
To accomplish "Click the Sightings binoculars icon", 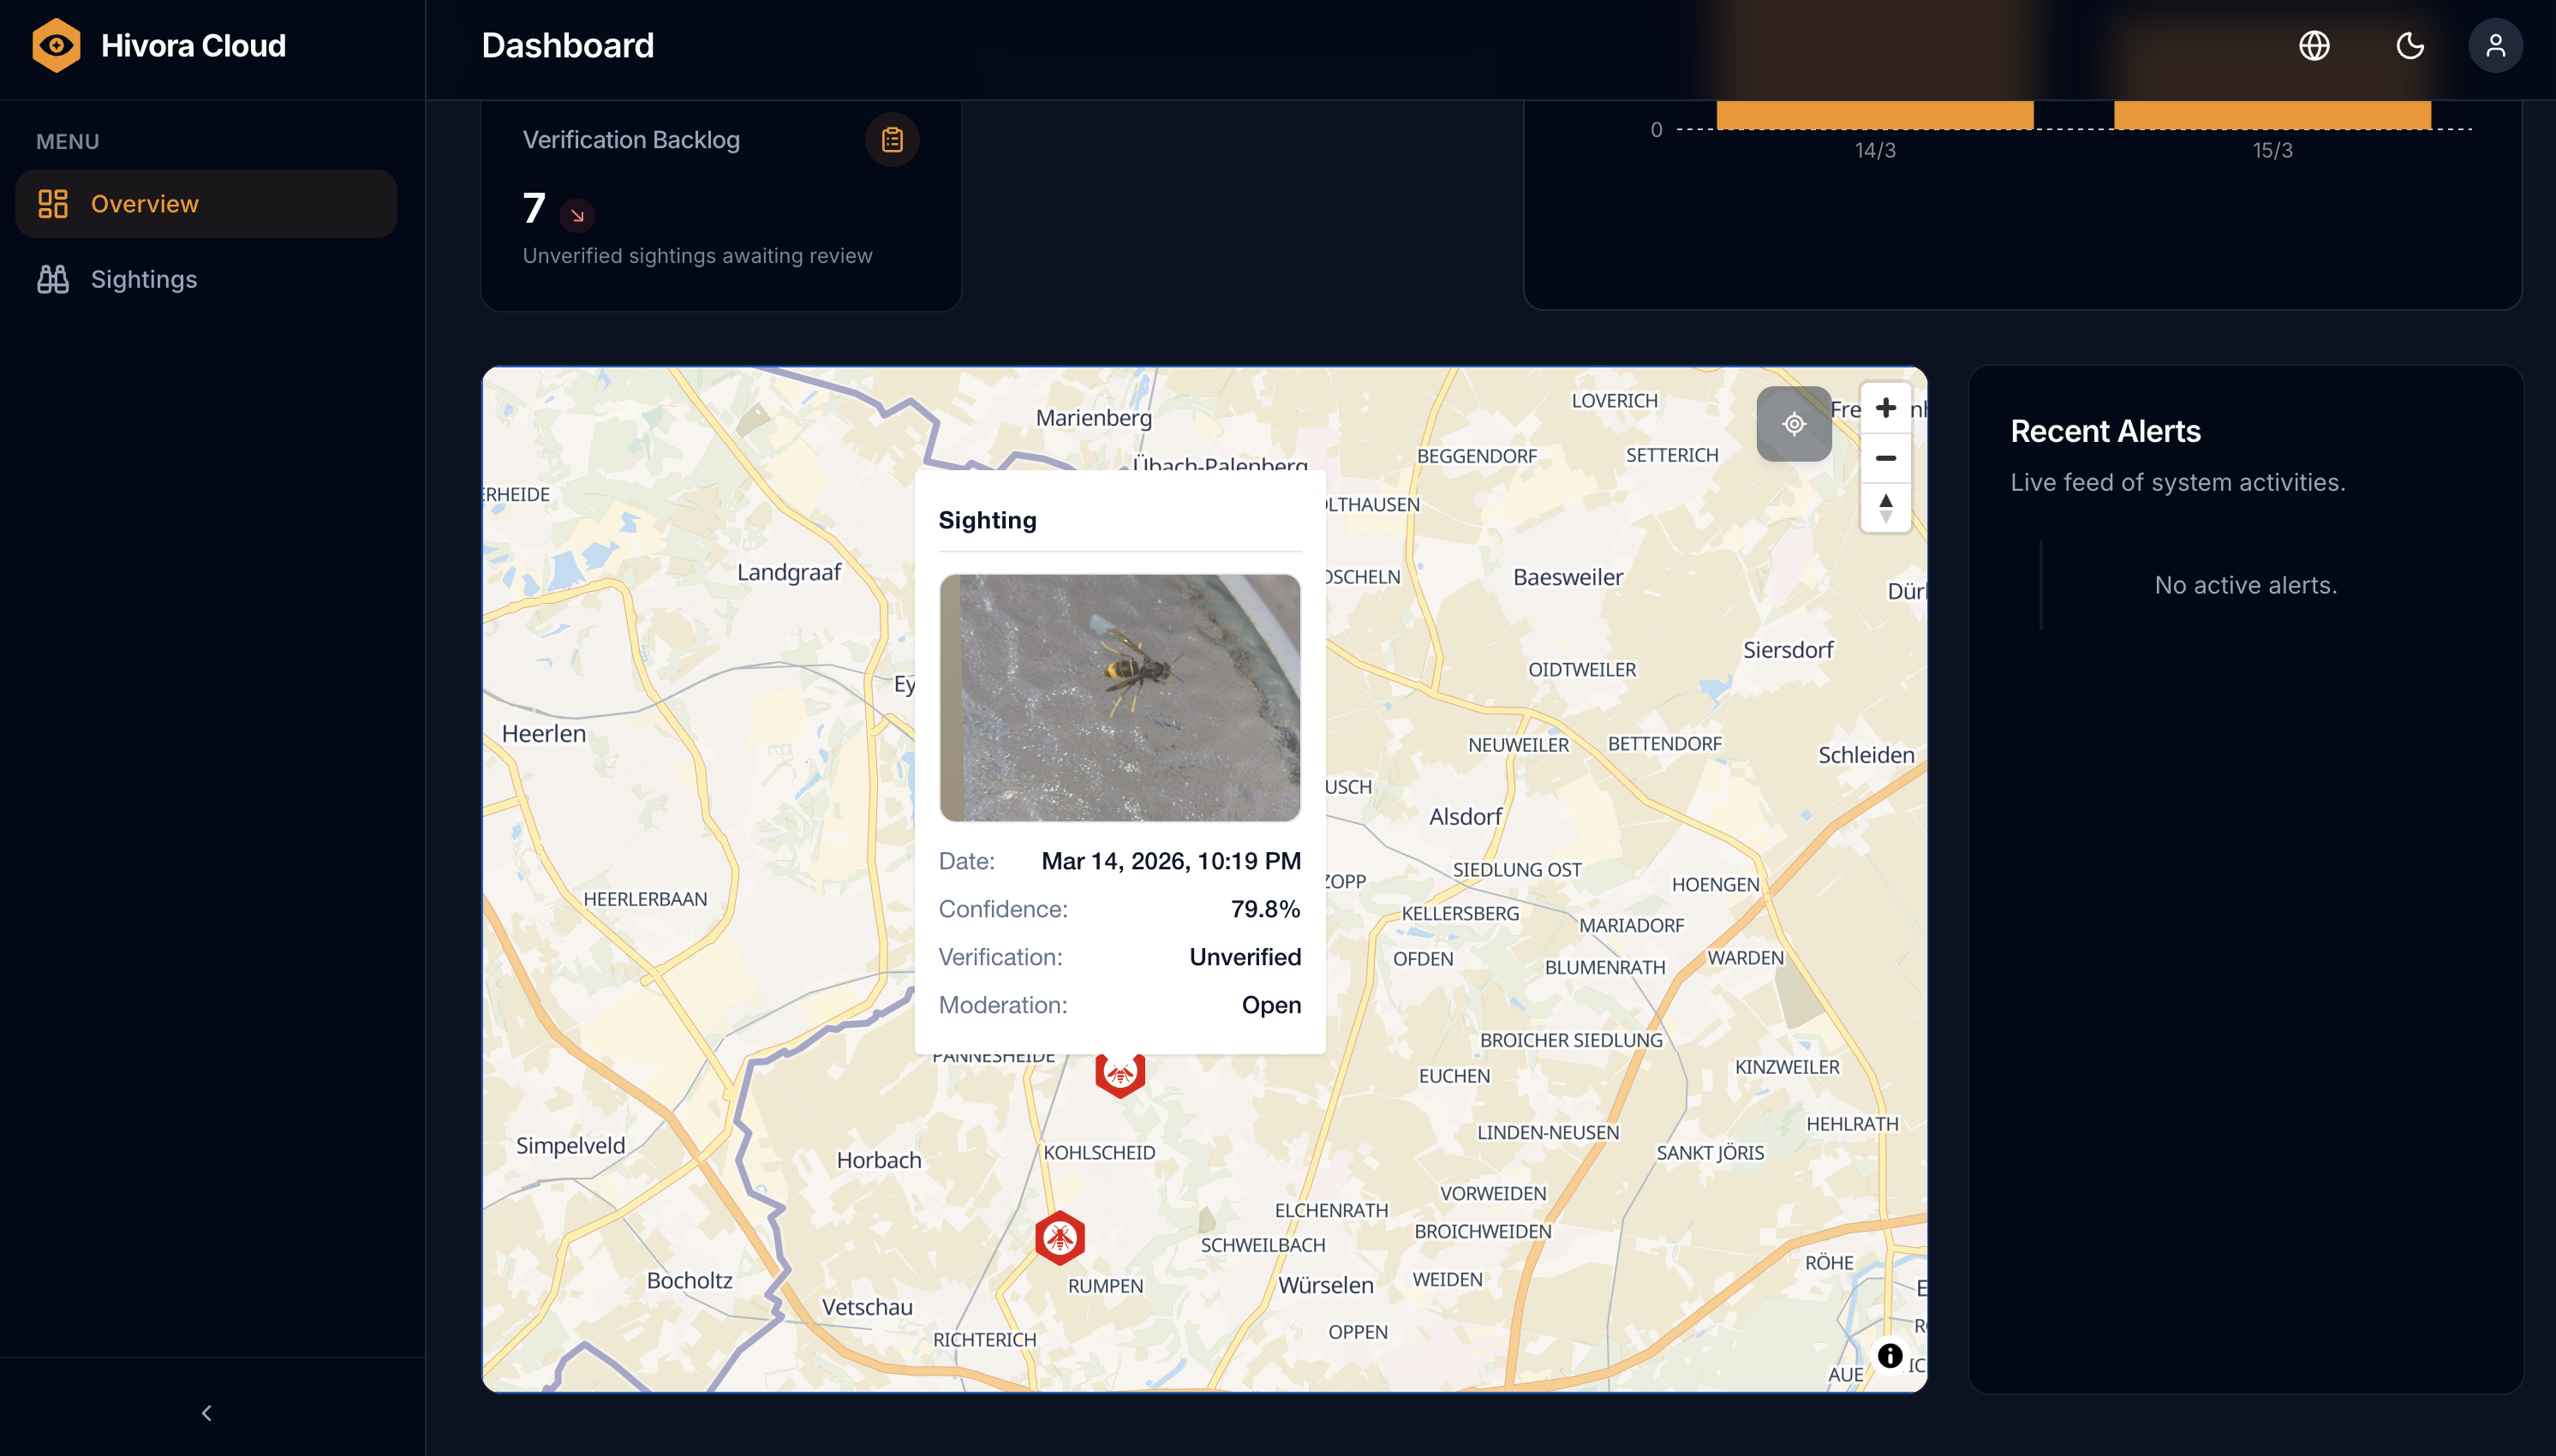I will pyautogui.click(x=53, y=279).
